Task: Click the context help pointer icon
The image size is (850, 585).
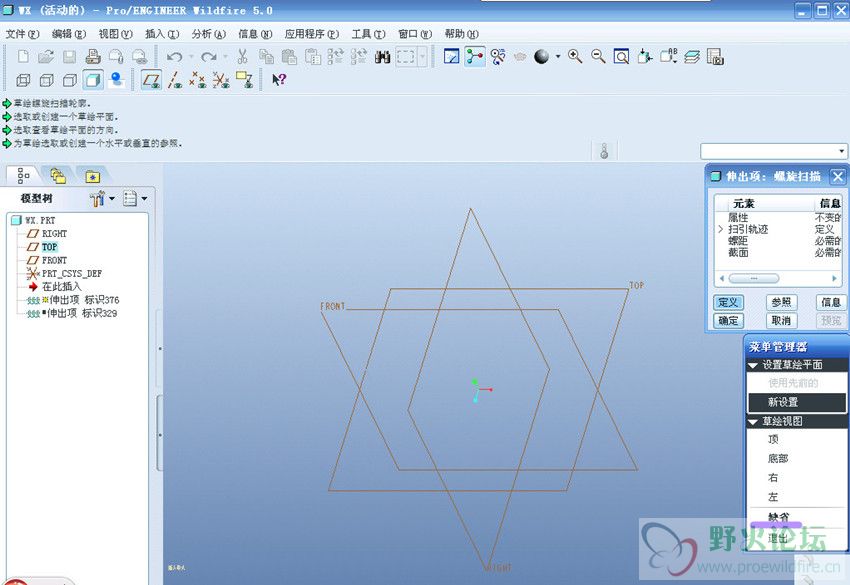Action: pyautogui.click(x=279, y=80)
